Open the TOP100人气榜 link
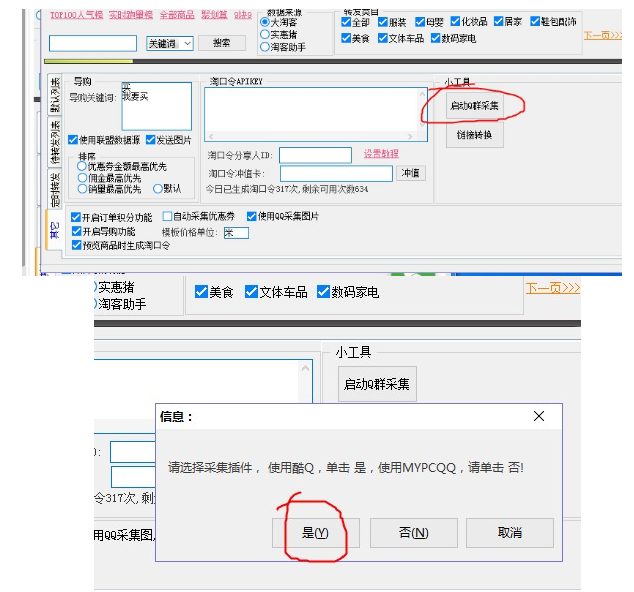634x592 pixels. coord(76,16)
